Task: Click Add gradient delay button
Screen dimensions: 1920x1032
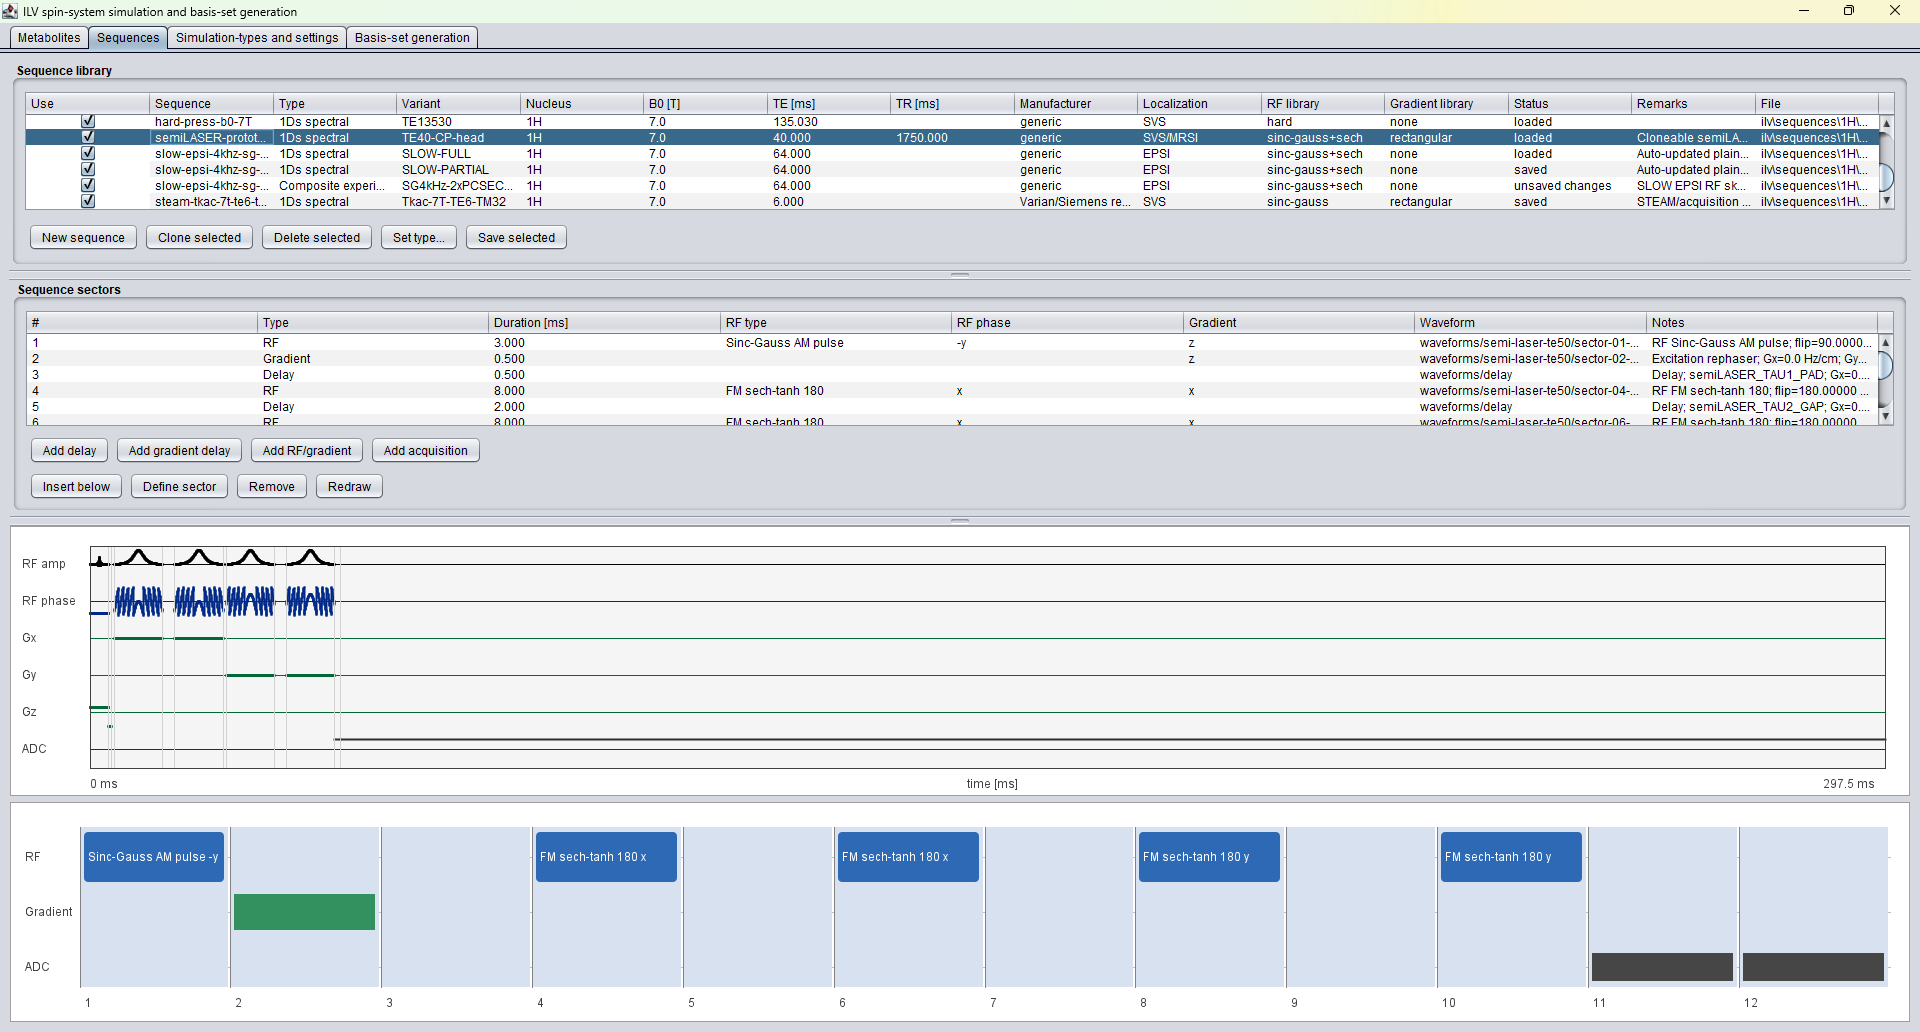Action: (x=179, y=450)
